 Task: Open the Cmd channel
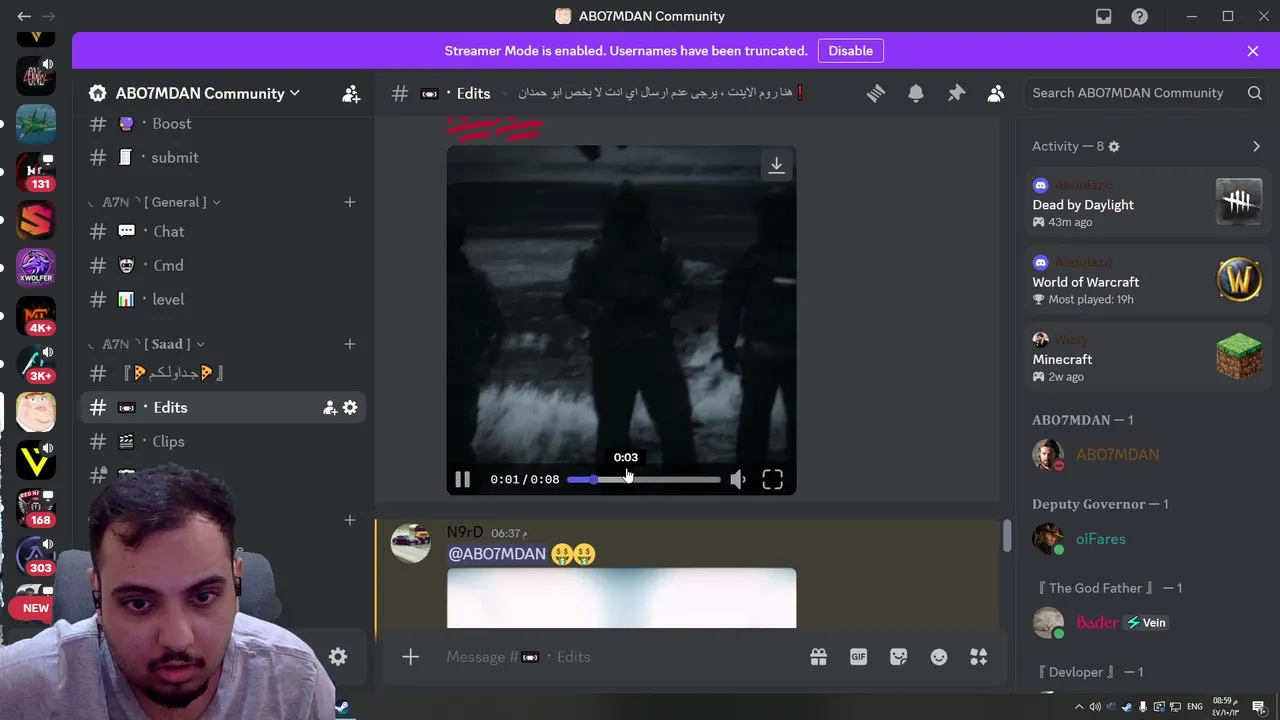click(x=222, y=265)
